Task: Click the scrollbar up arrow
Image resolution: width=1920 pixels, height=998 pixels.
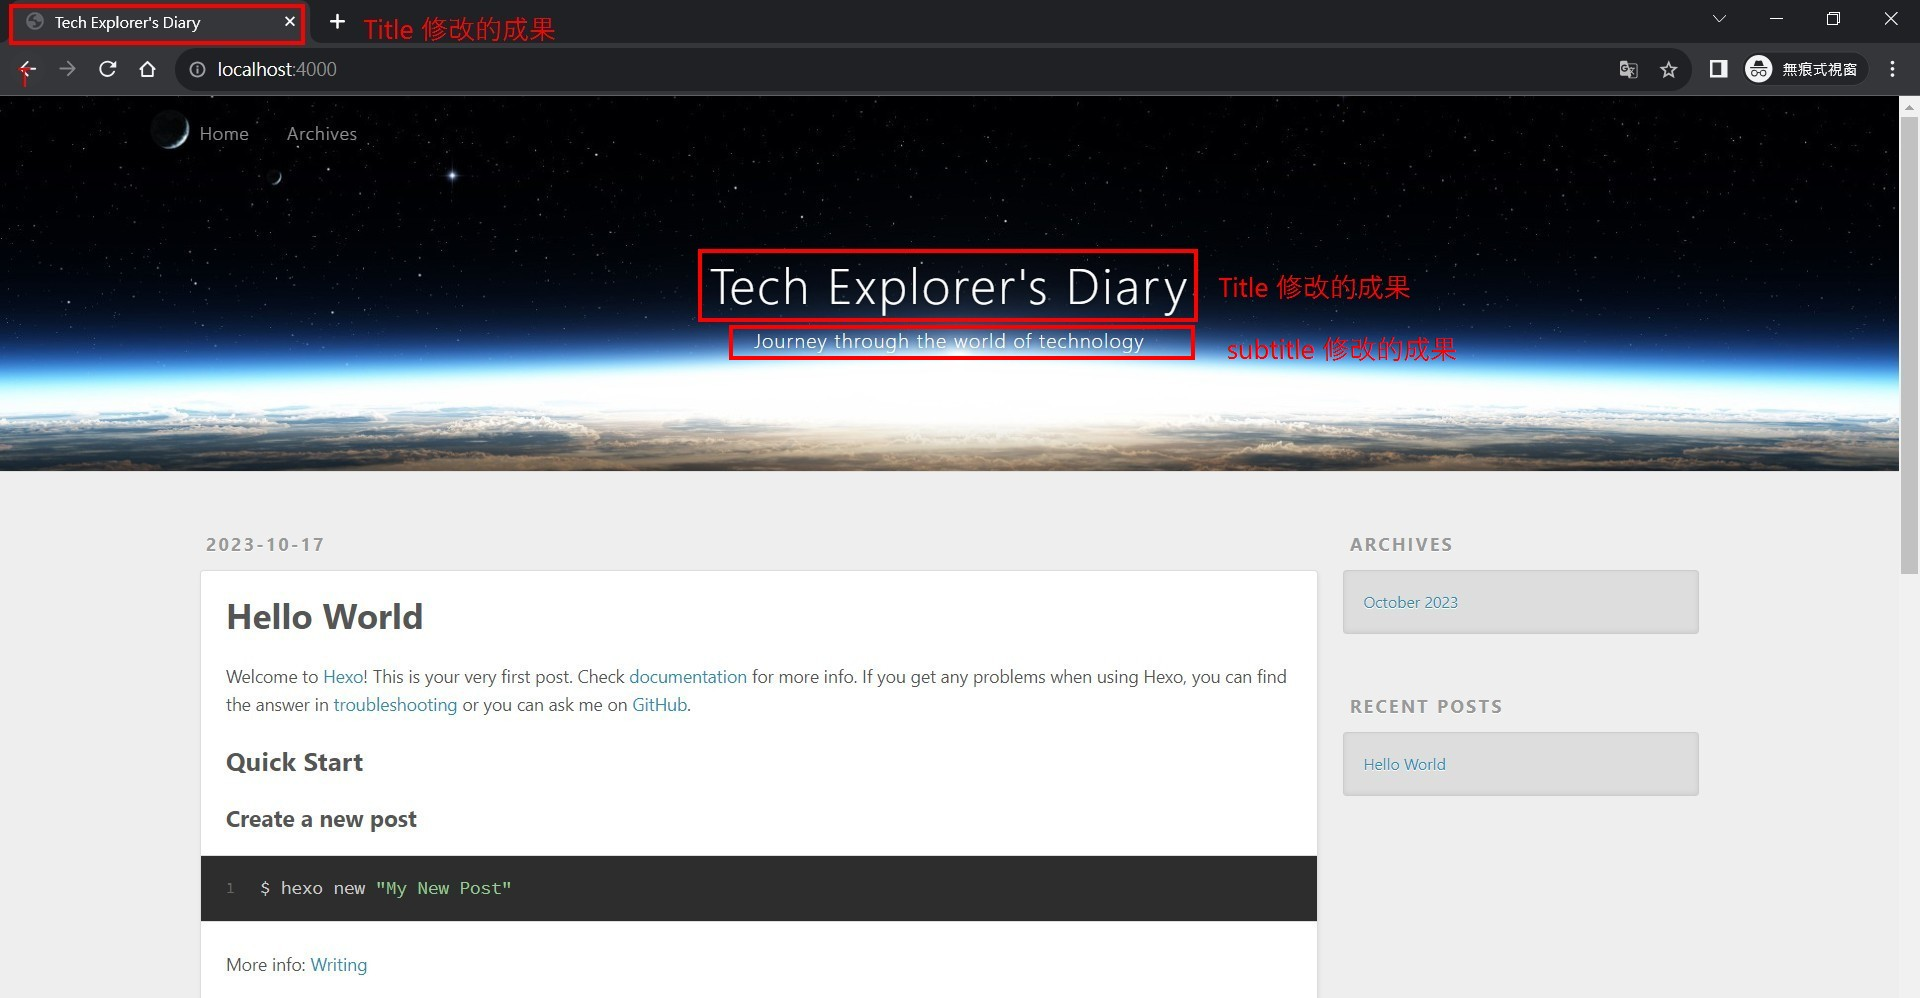Action: point(1909,106)
